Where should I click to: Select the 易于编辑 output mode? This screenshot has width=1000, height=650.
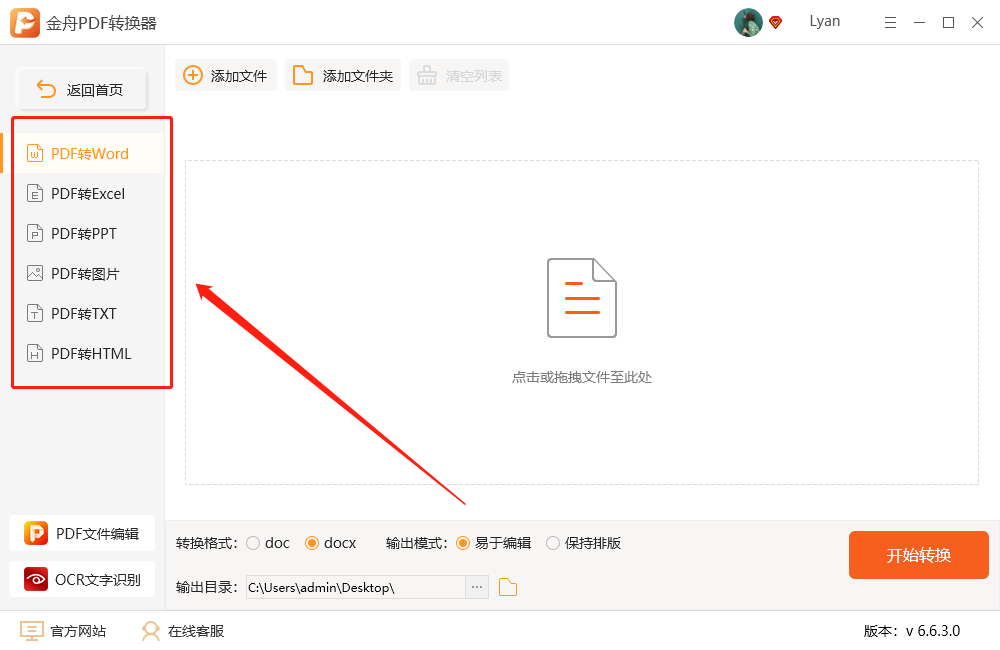(x=462, y=543)
